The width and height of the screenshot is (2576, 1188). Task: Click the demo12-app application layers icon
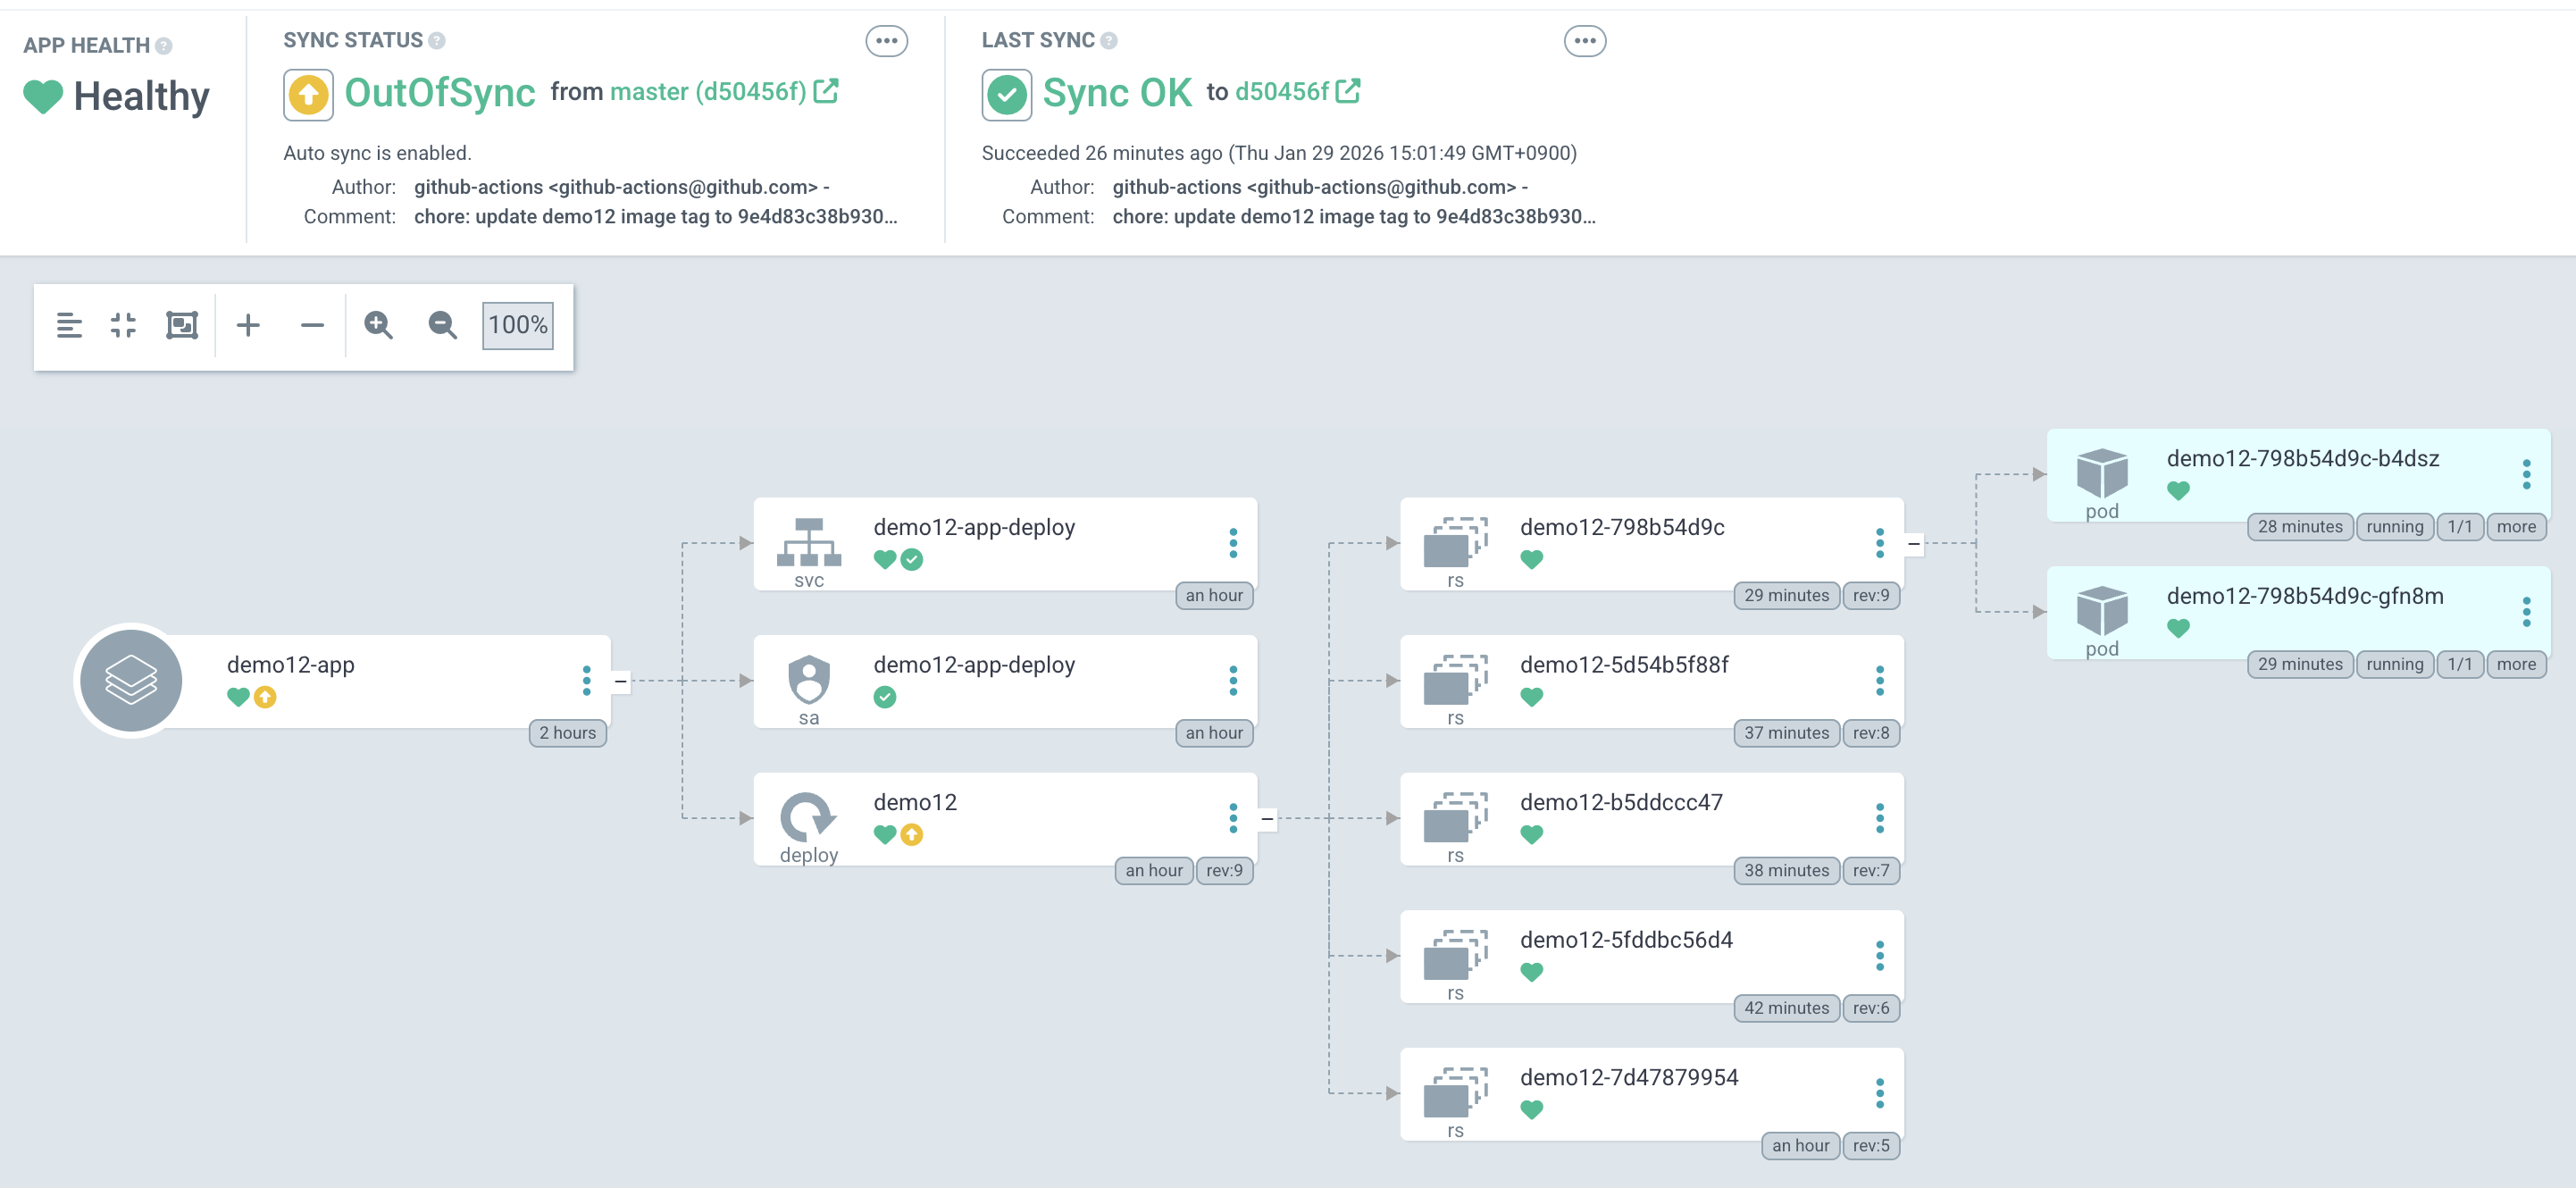pyautogui.click(x=131, y=681)
